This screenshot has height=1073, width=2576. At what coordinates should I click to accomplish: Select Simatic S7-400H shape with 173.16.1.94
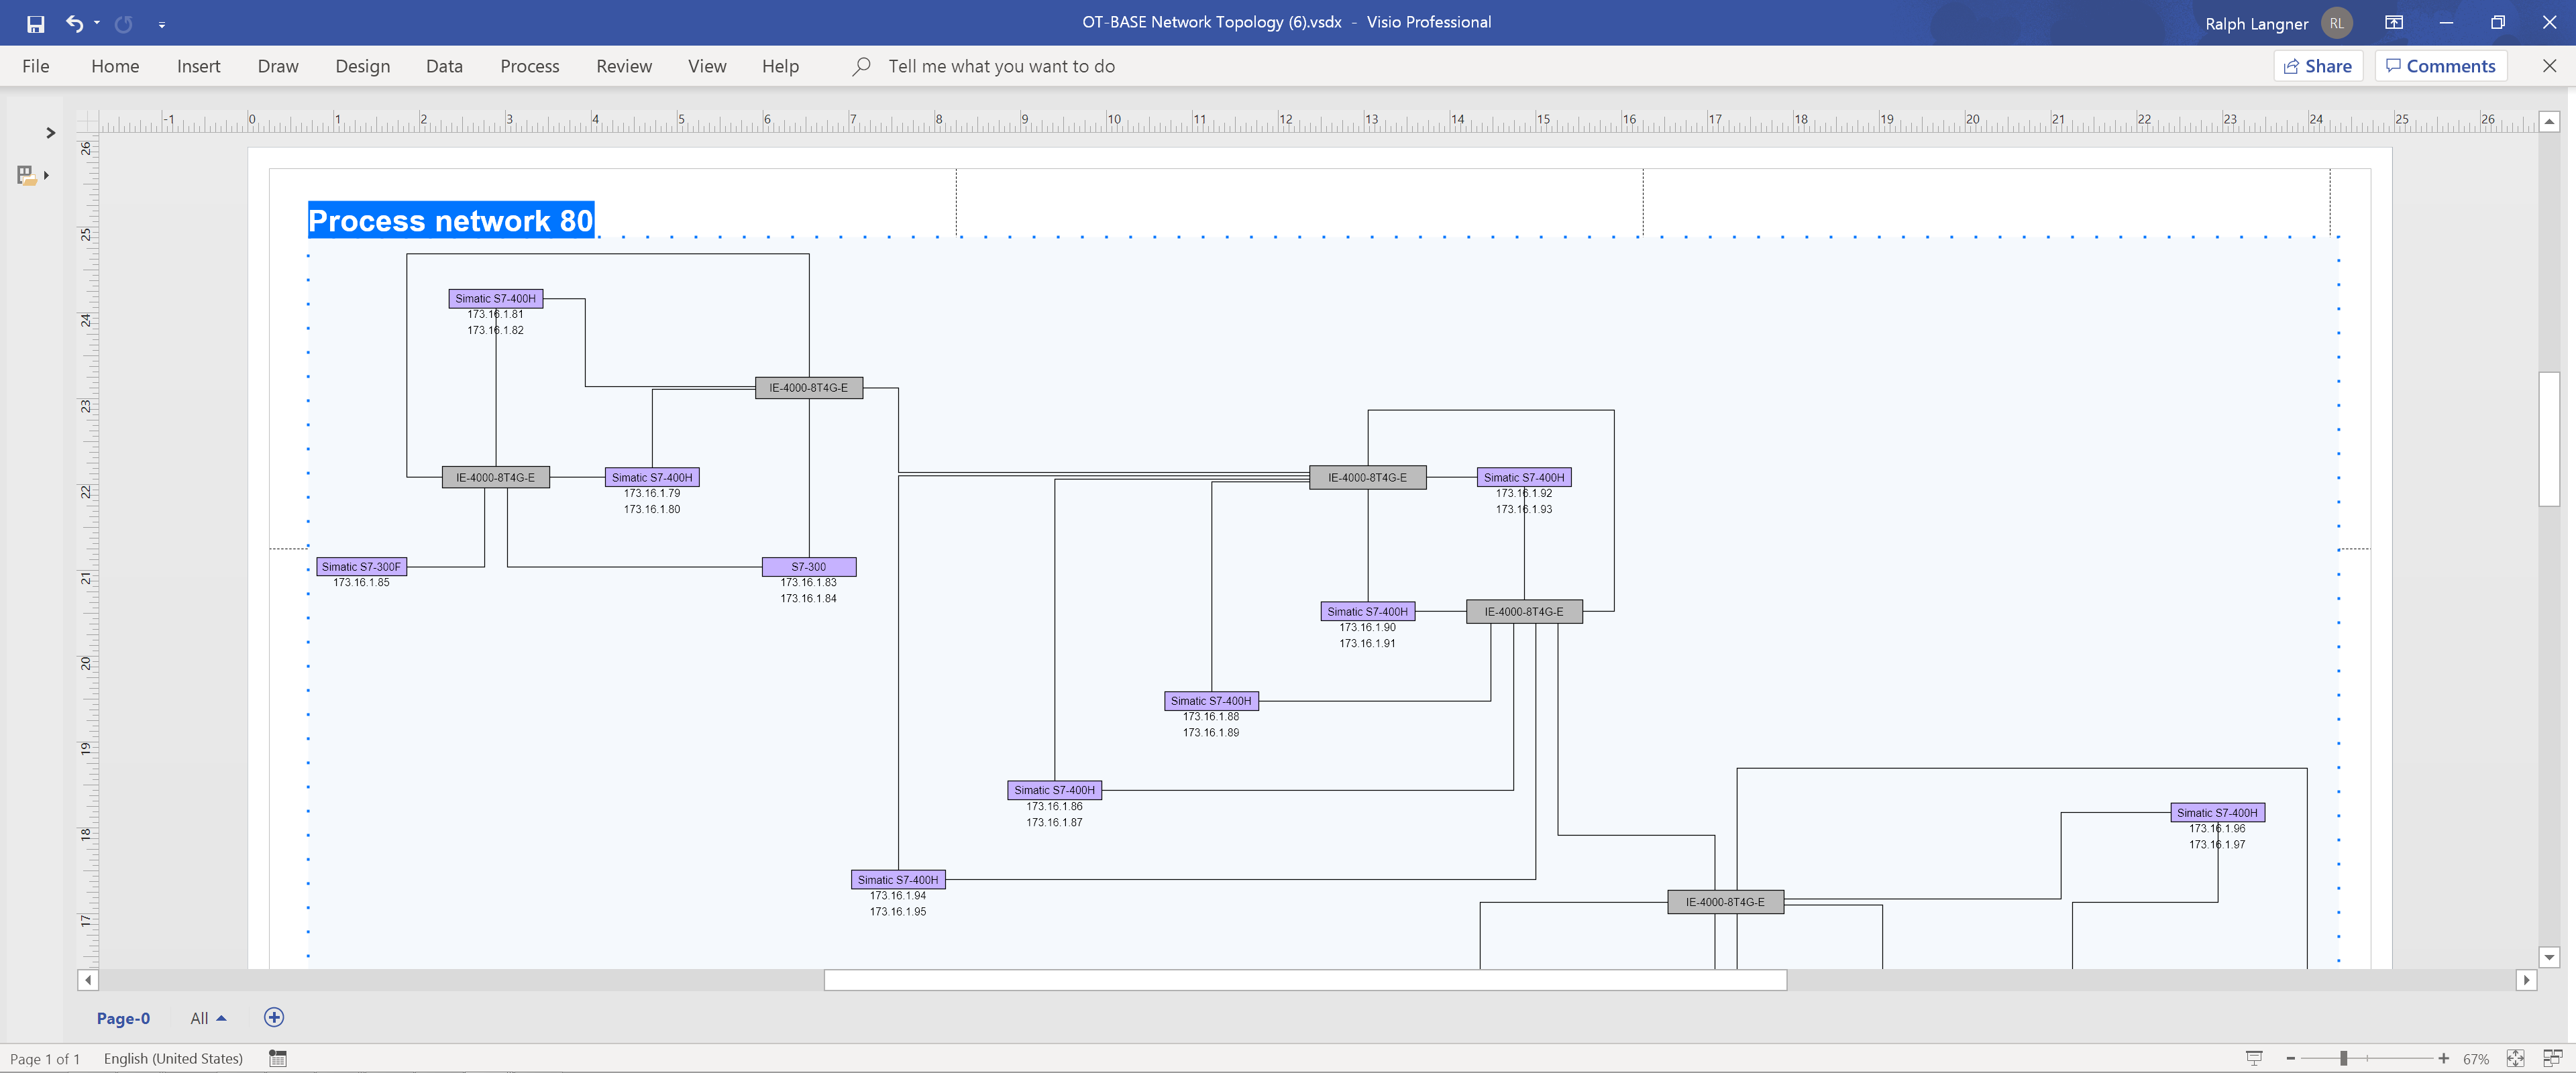coord(898,880)
